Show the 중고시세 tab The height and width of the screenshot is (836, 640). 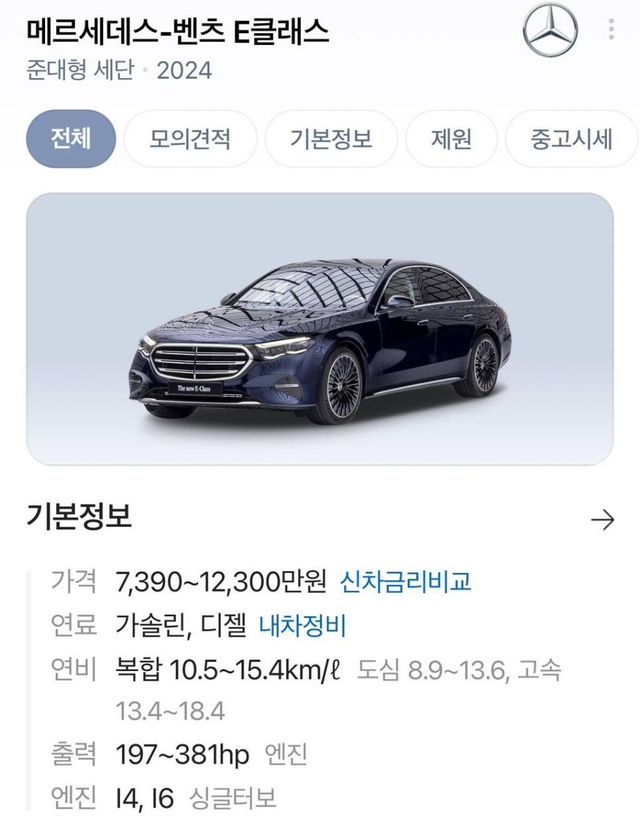(x=571, y=138)
